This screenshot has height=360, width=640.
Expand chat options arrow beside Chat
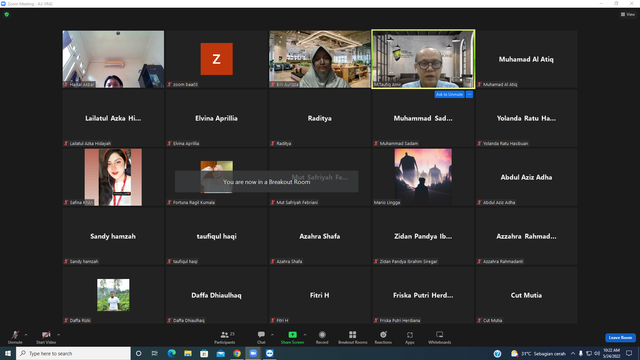272,335
